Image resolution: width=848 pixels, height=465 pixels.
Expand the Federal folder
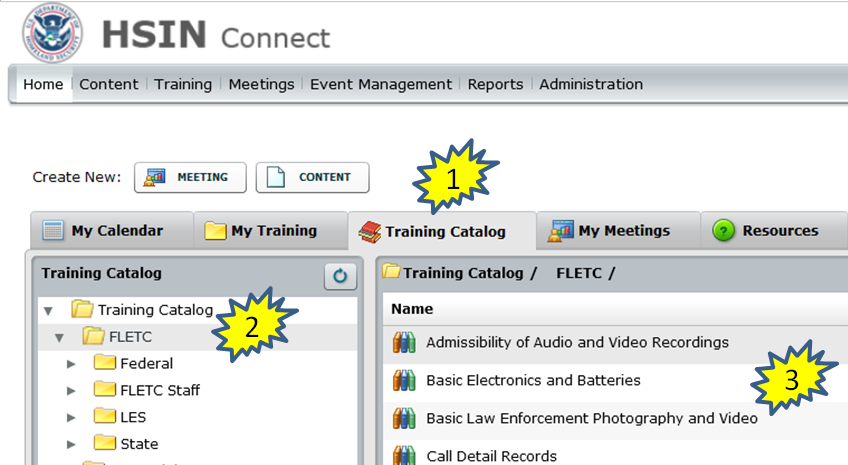(71, 364)
